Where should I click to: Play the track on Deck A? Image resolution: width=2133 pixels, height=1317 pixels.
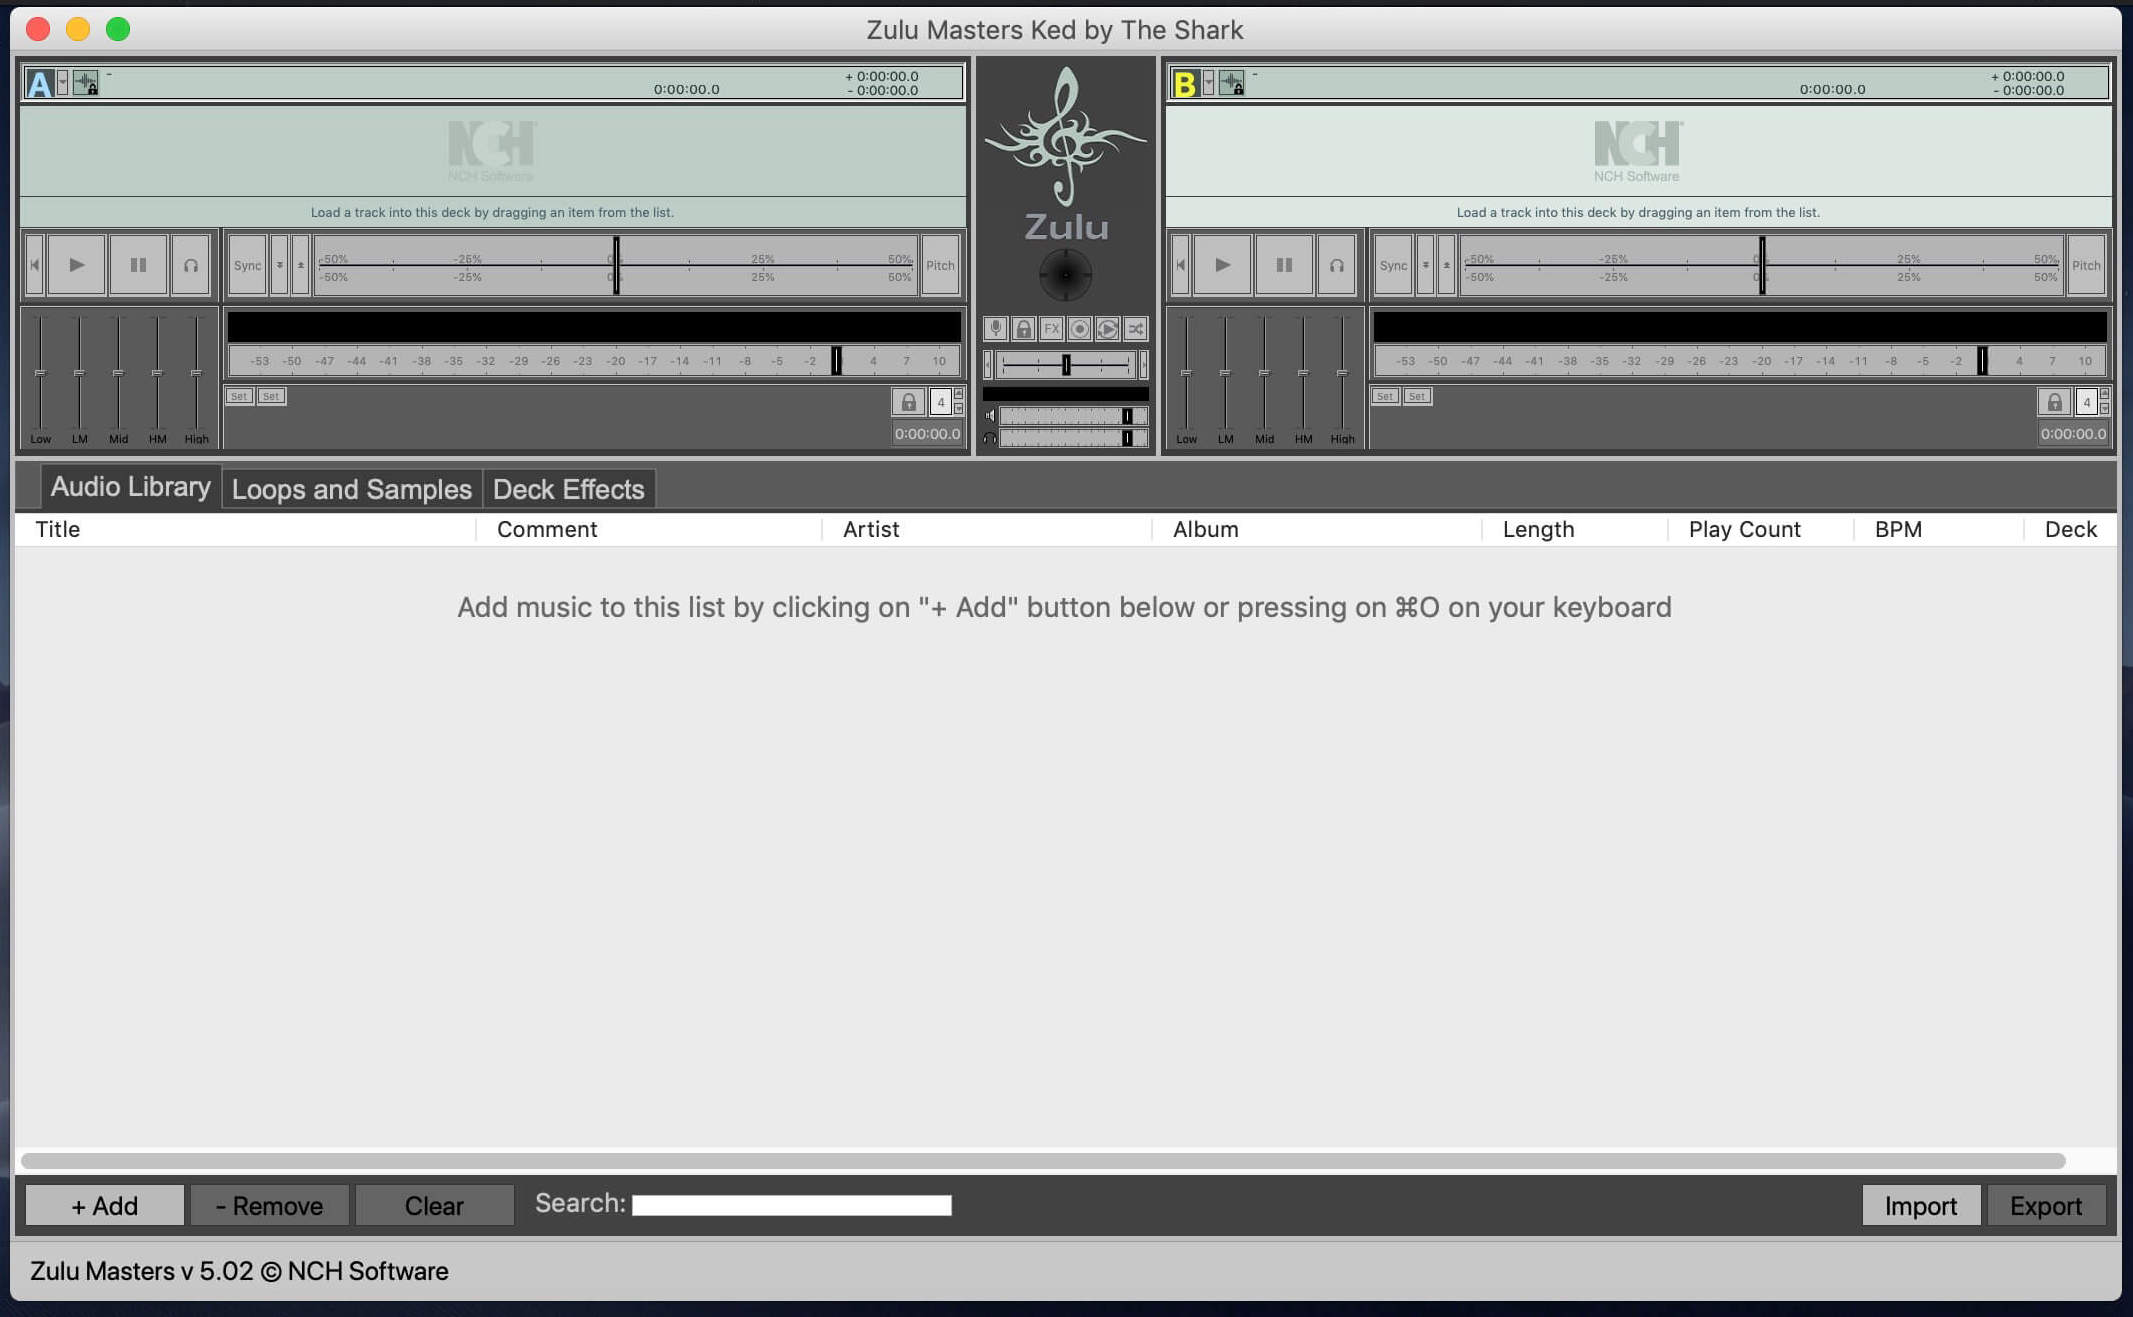(x=76, y=265)
